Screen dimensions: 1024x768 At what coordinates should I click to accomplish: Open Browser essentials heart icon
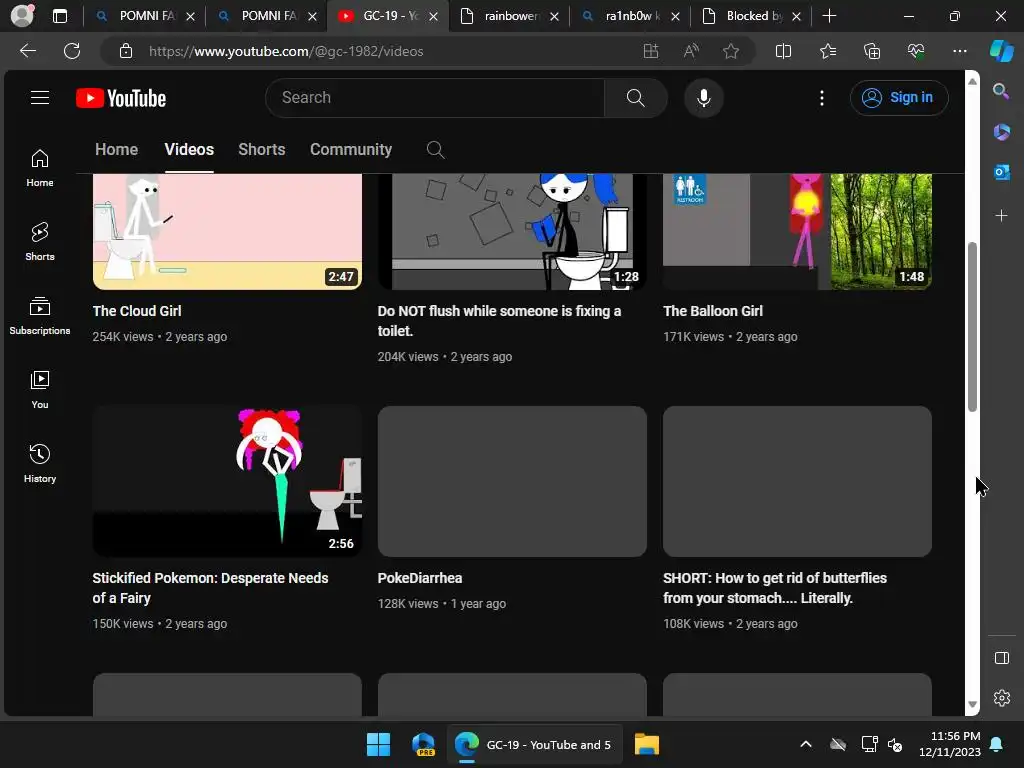pos(916,51)
